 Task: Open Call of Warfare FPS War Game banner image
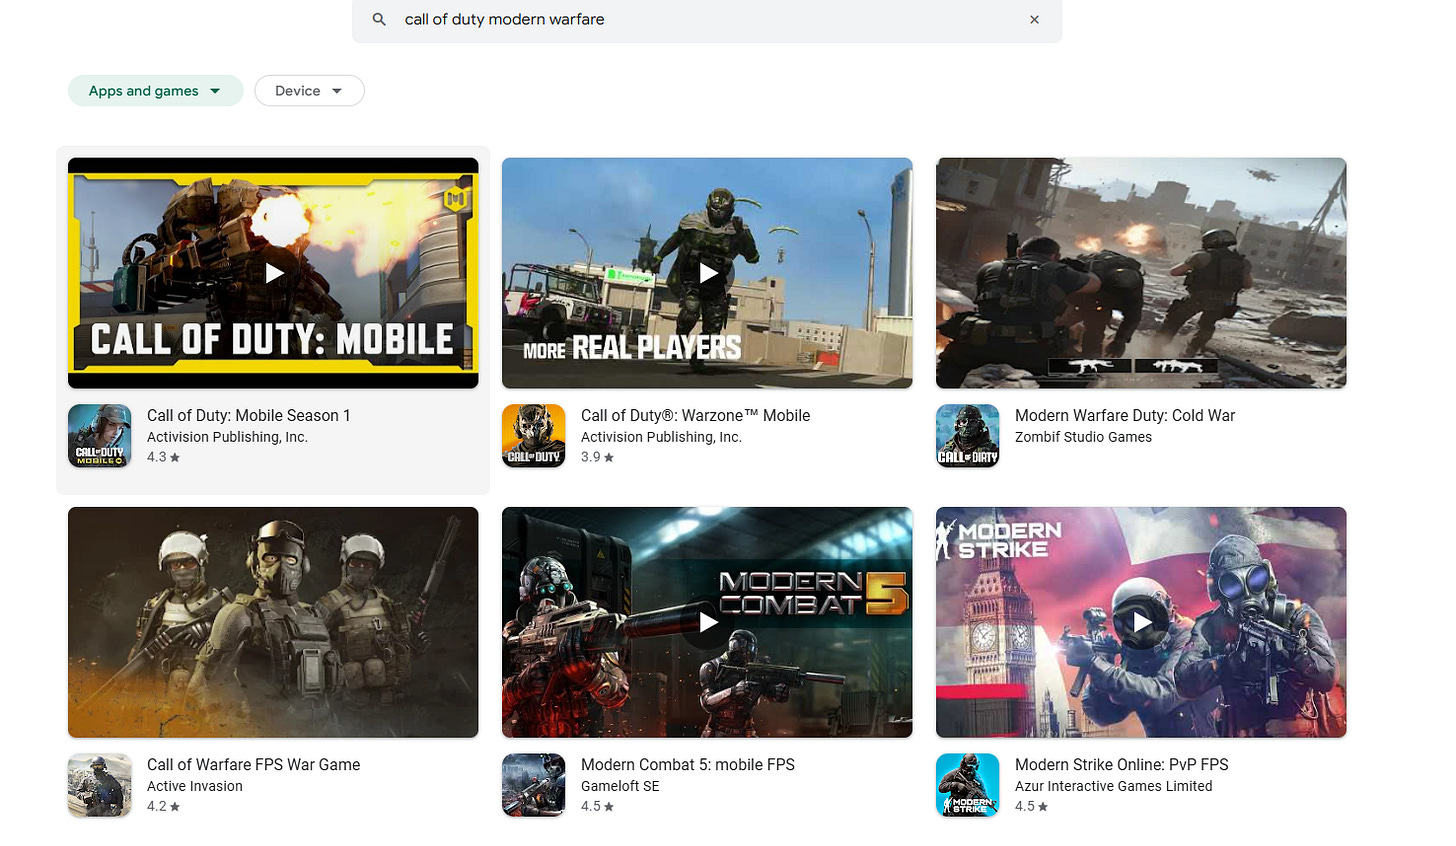tap(273, 622)
